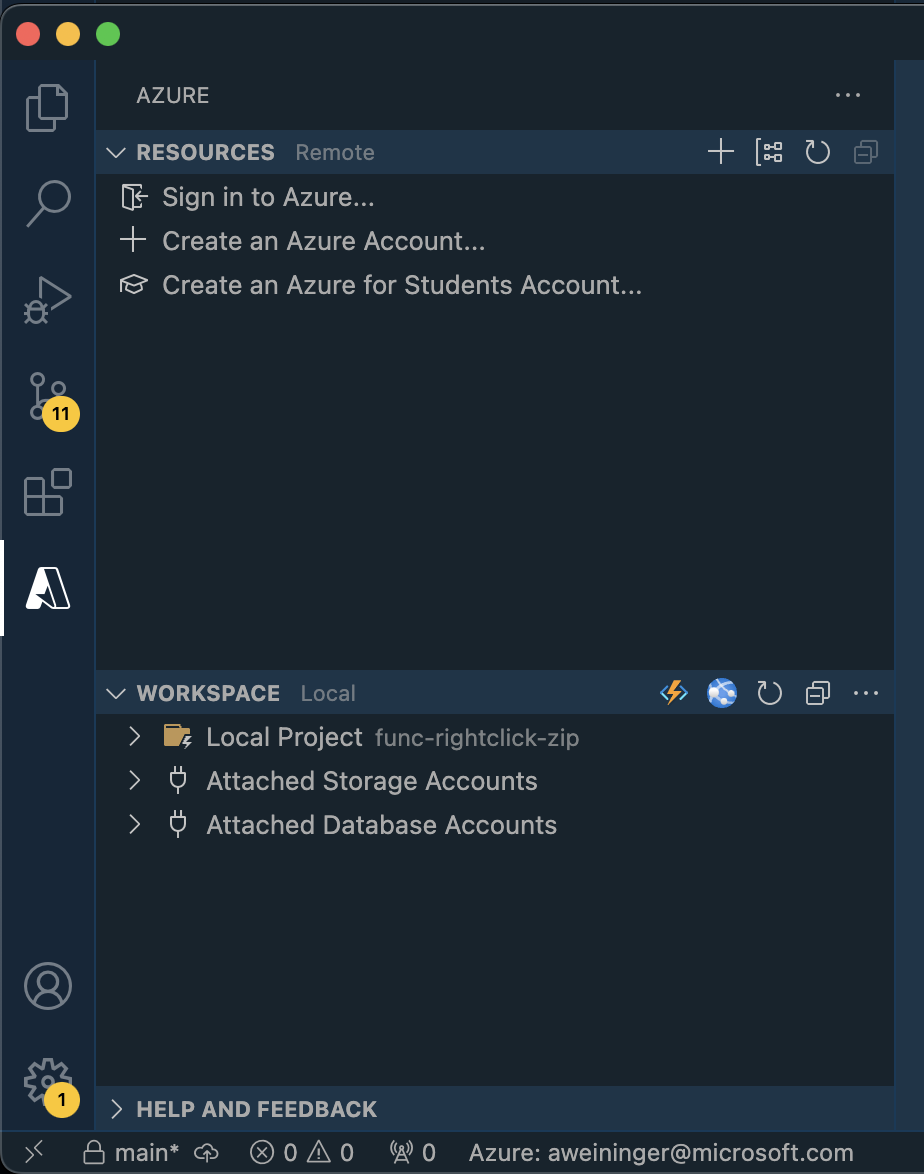Open Run and Debug view
The image size is (924, 1174).
tap(47, 299)
